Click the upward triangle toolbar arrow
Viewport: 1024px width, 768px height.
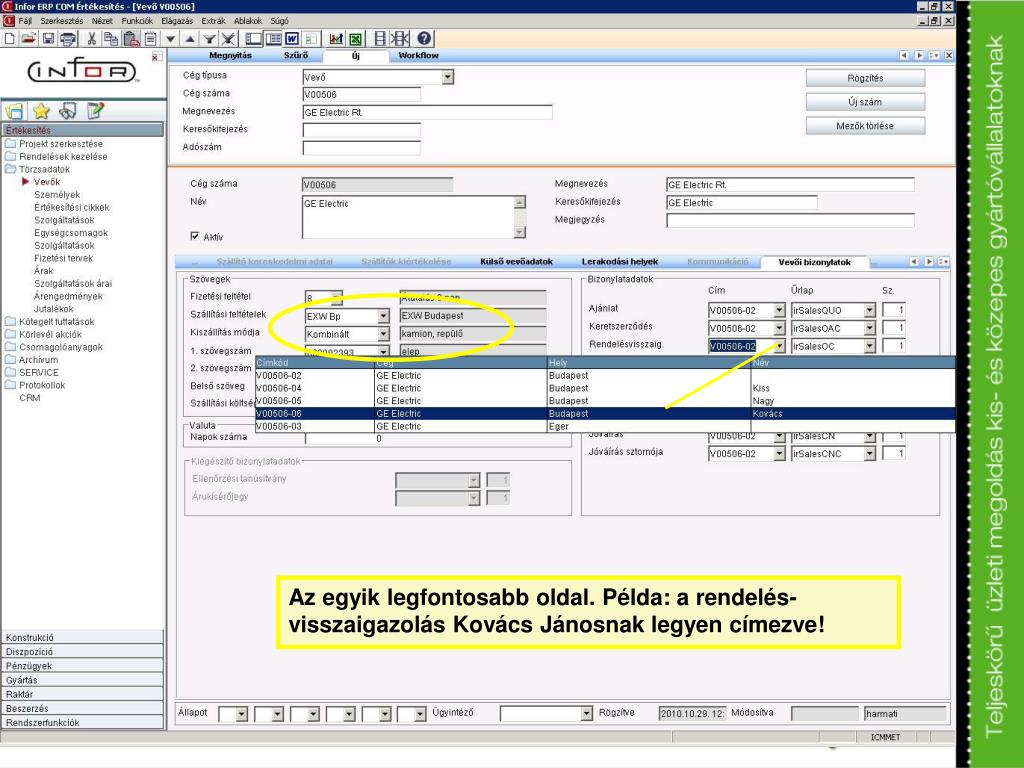tap(189, 39)
